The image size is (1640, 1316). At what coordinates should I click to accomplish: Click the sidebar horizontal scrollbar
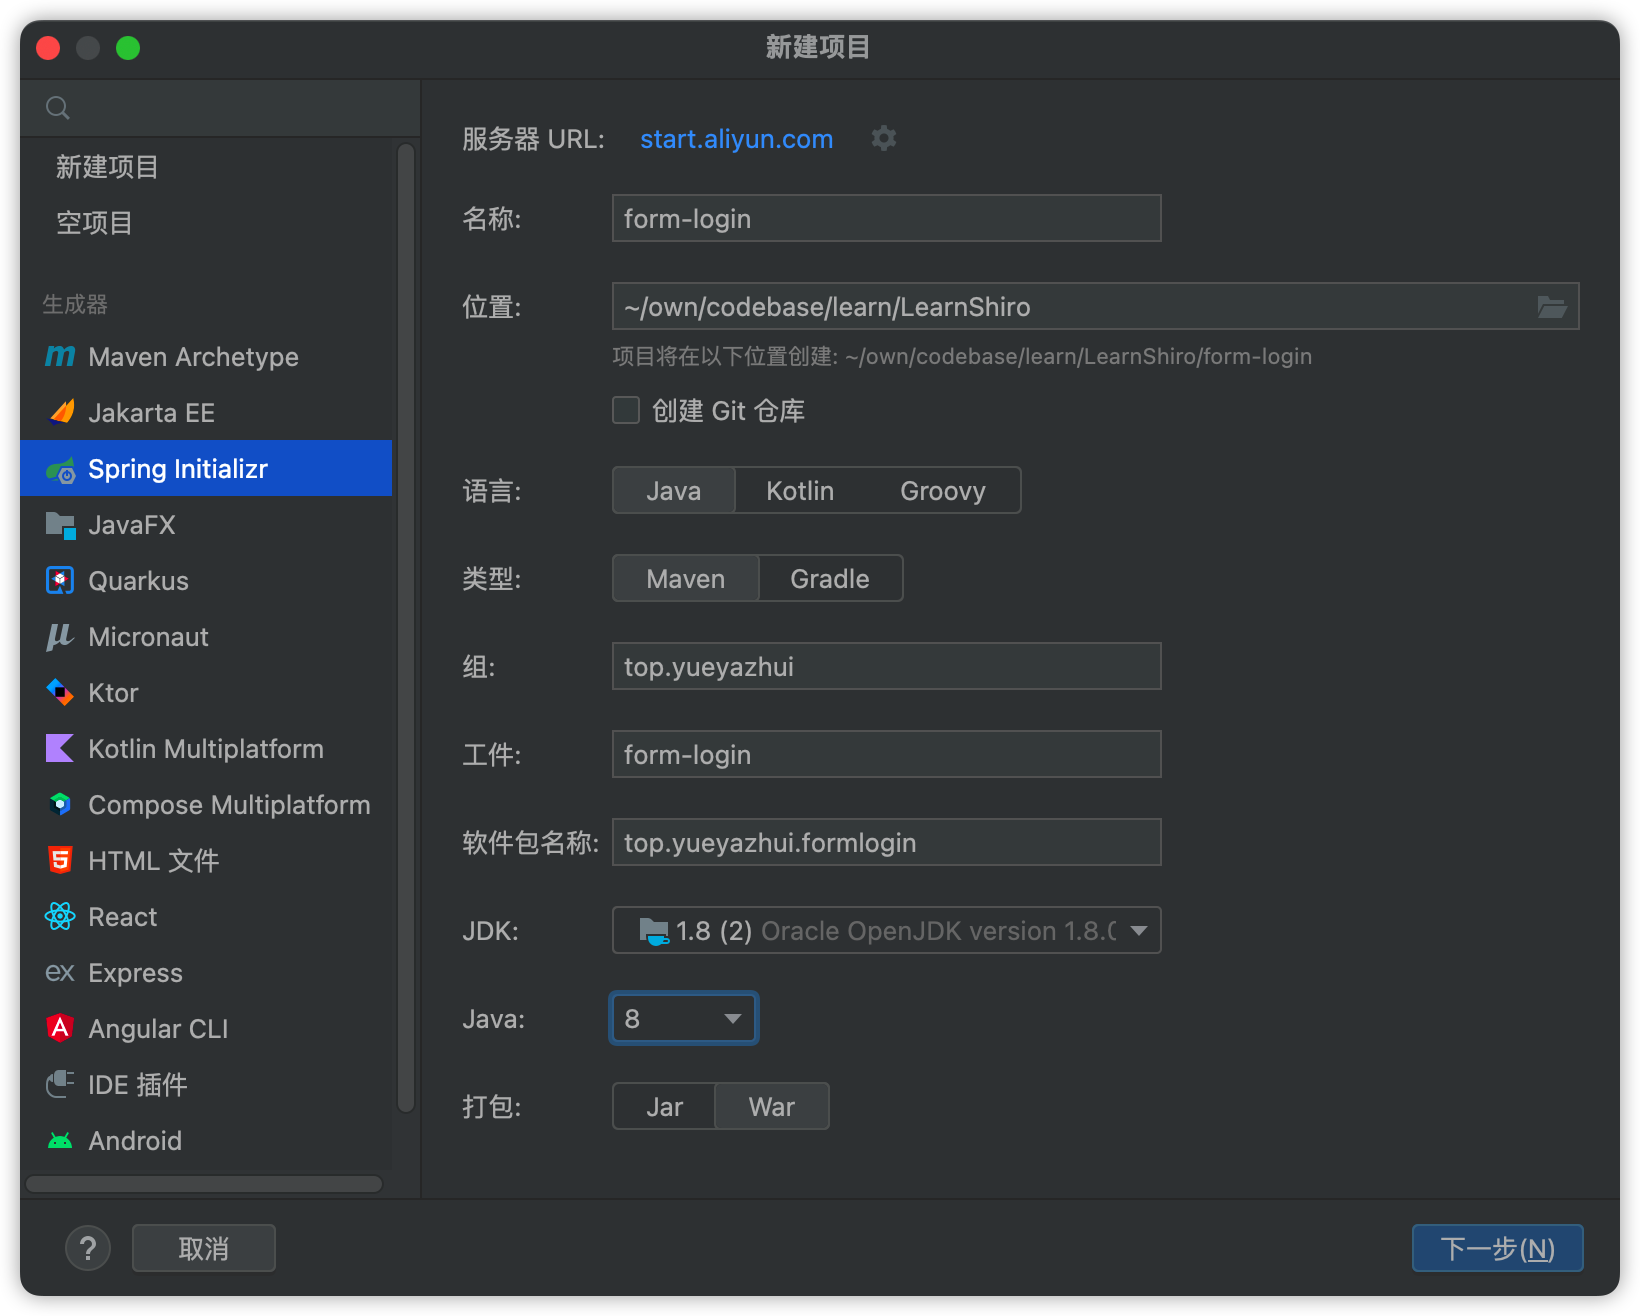(204, 1184)
